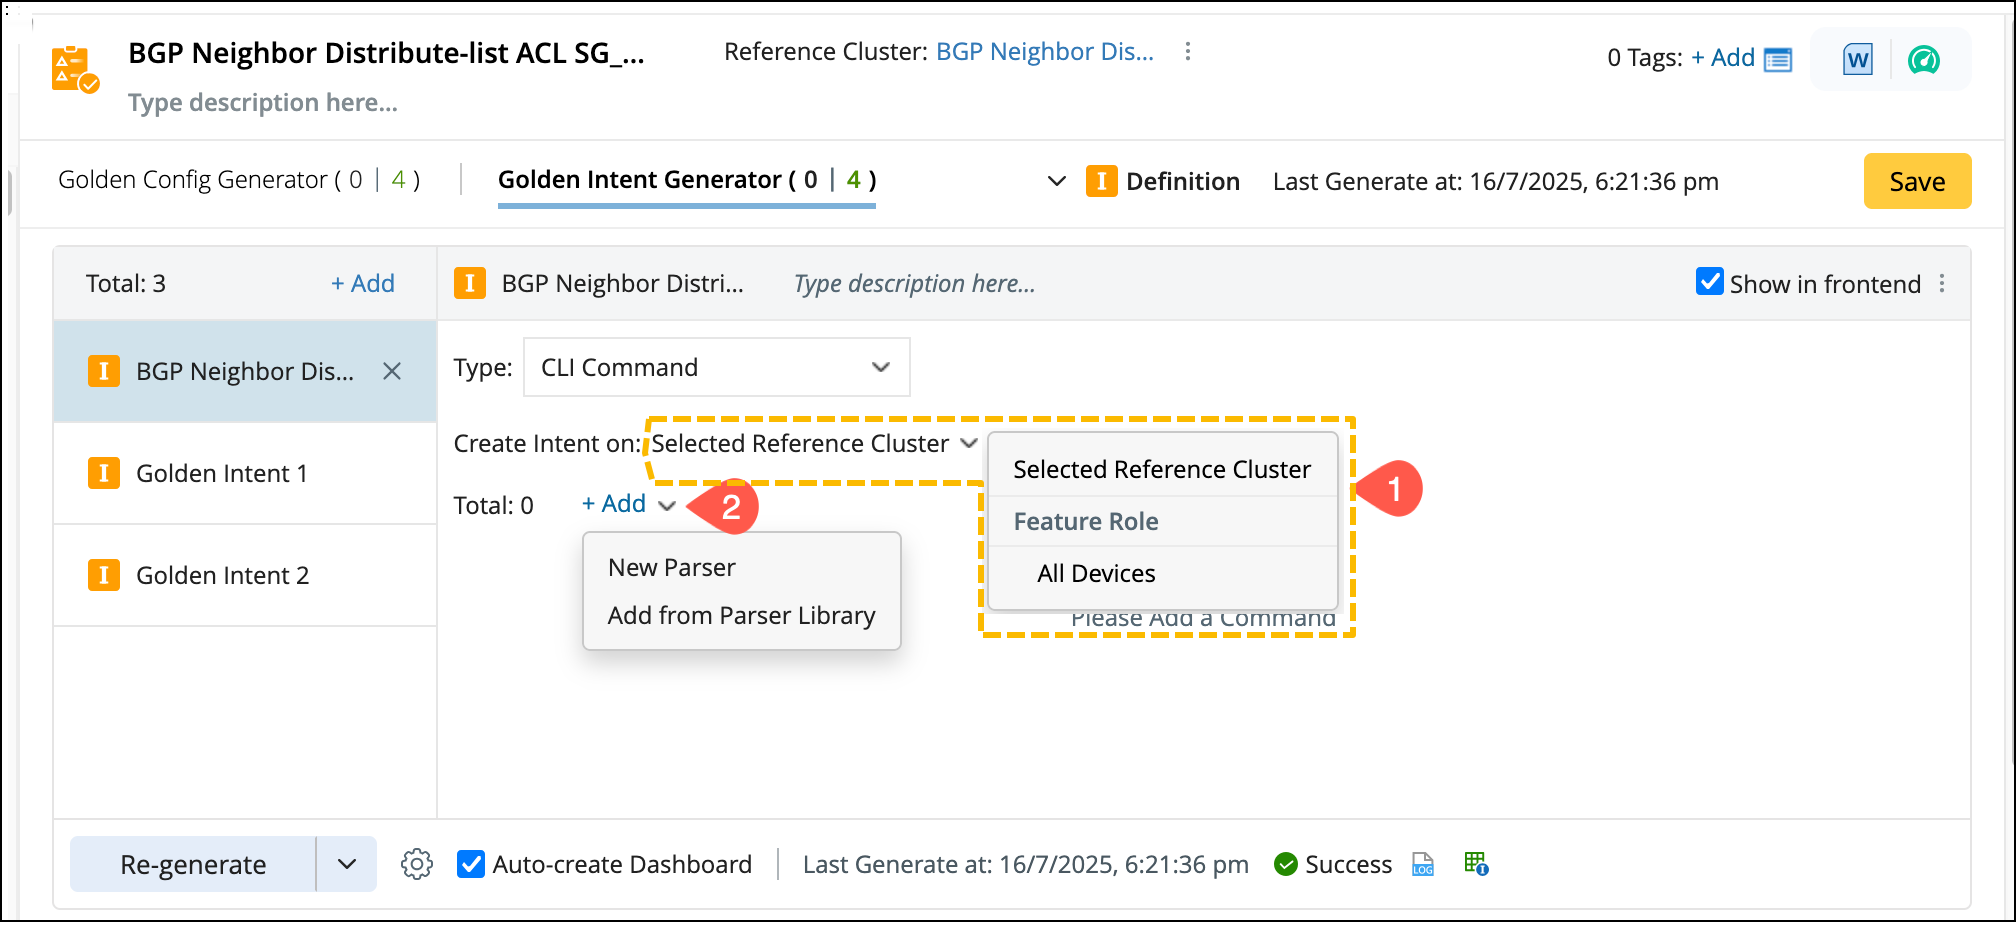Open the Type CLI Command dropdown
Image resolution: width=2016 pixels, height=926 pixels.
[x=716, y=367]
